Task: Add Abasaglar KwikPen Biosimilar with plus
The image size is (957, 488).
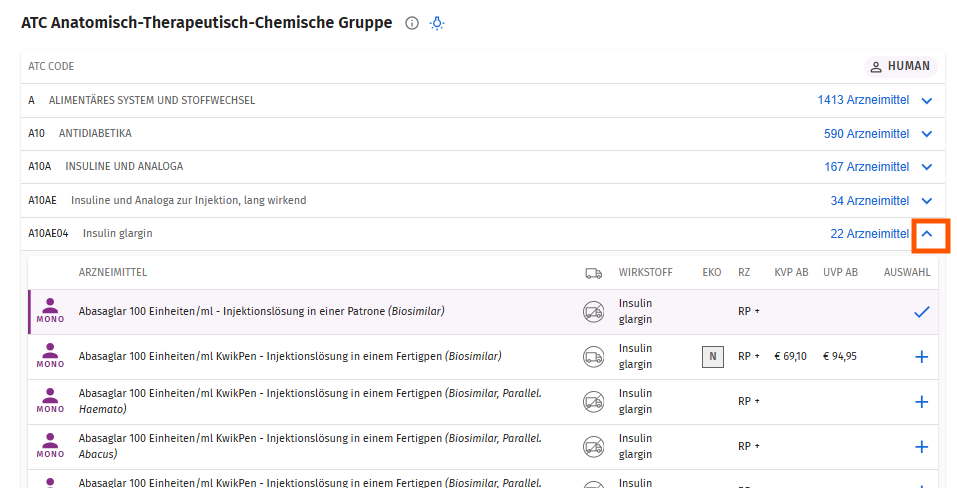Action: tap(922, 357)
